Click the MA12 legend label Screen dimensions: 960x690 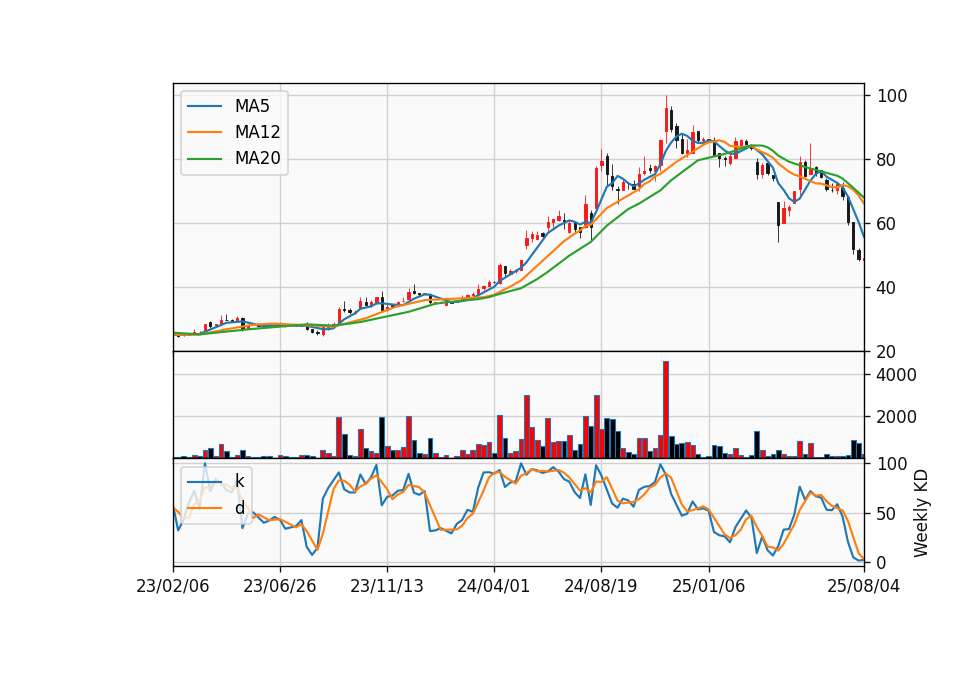pos(257,132)
